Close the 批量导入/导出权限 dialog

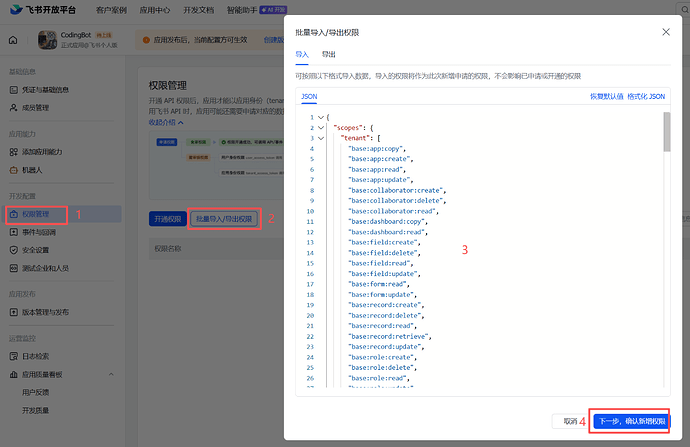point(666,32)
